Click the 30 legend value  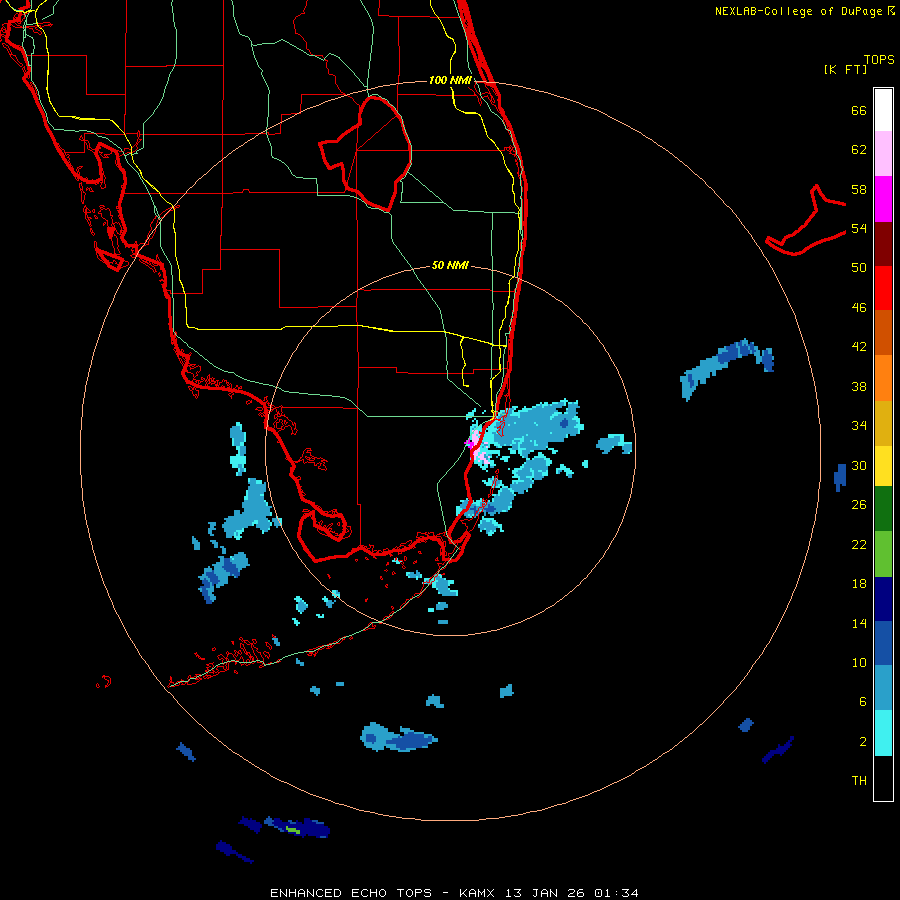tap(859, 465)
